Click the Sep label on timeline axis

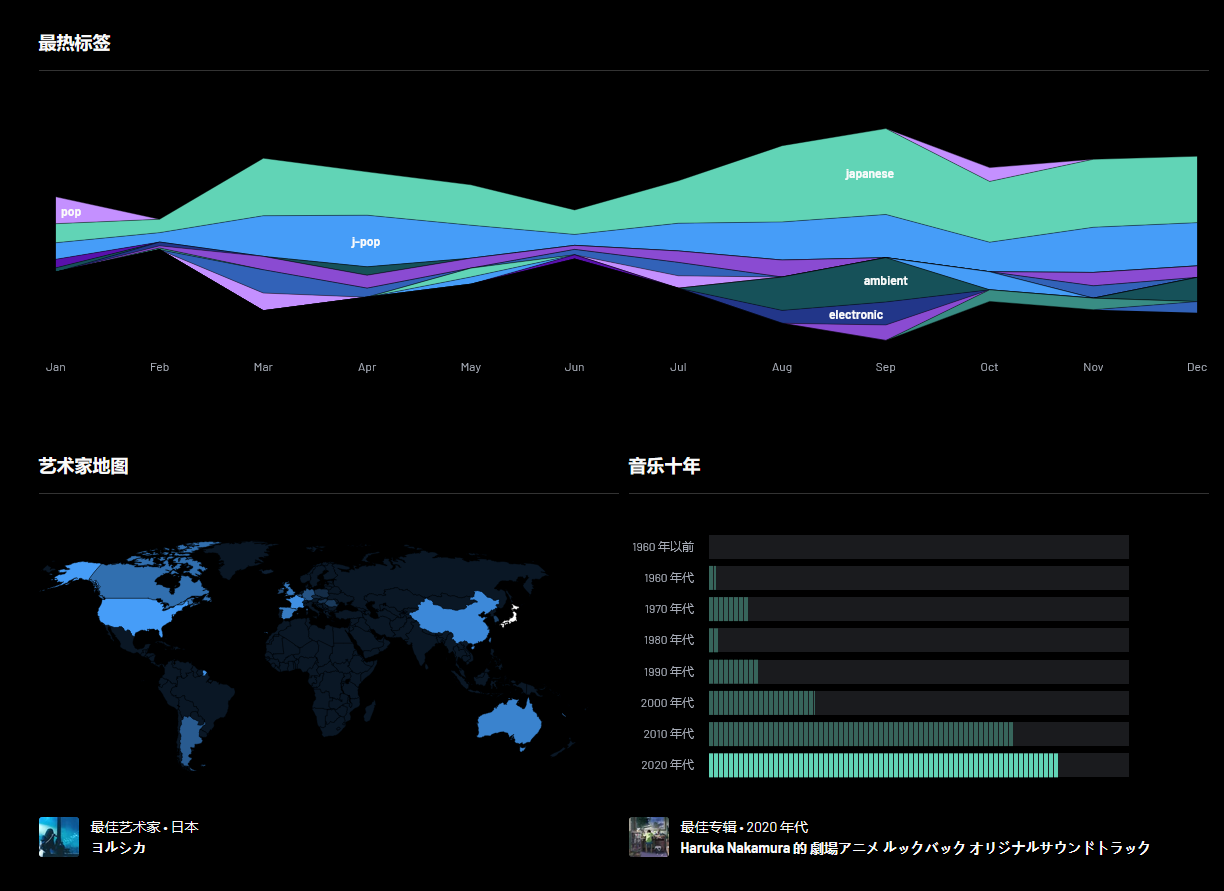[885, 367]
